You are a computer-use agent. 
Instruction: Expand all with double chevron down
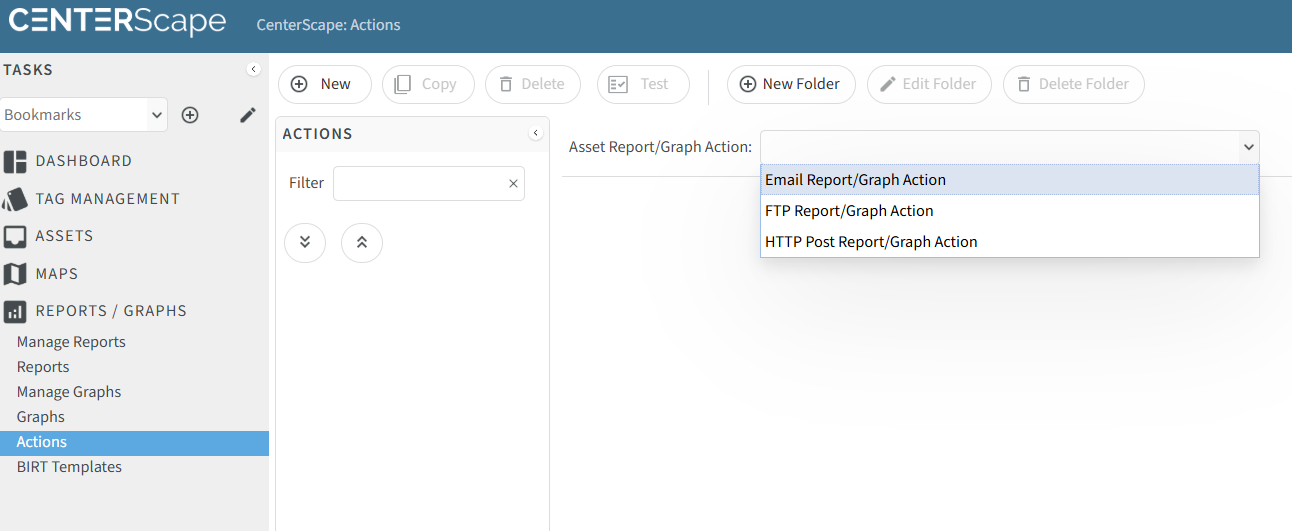click(305, 242)
